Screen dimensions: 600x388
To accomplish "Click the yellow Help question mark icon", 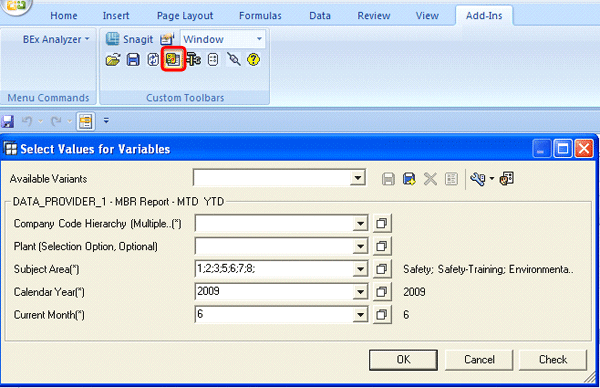I will point(253,60).
